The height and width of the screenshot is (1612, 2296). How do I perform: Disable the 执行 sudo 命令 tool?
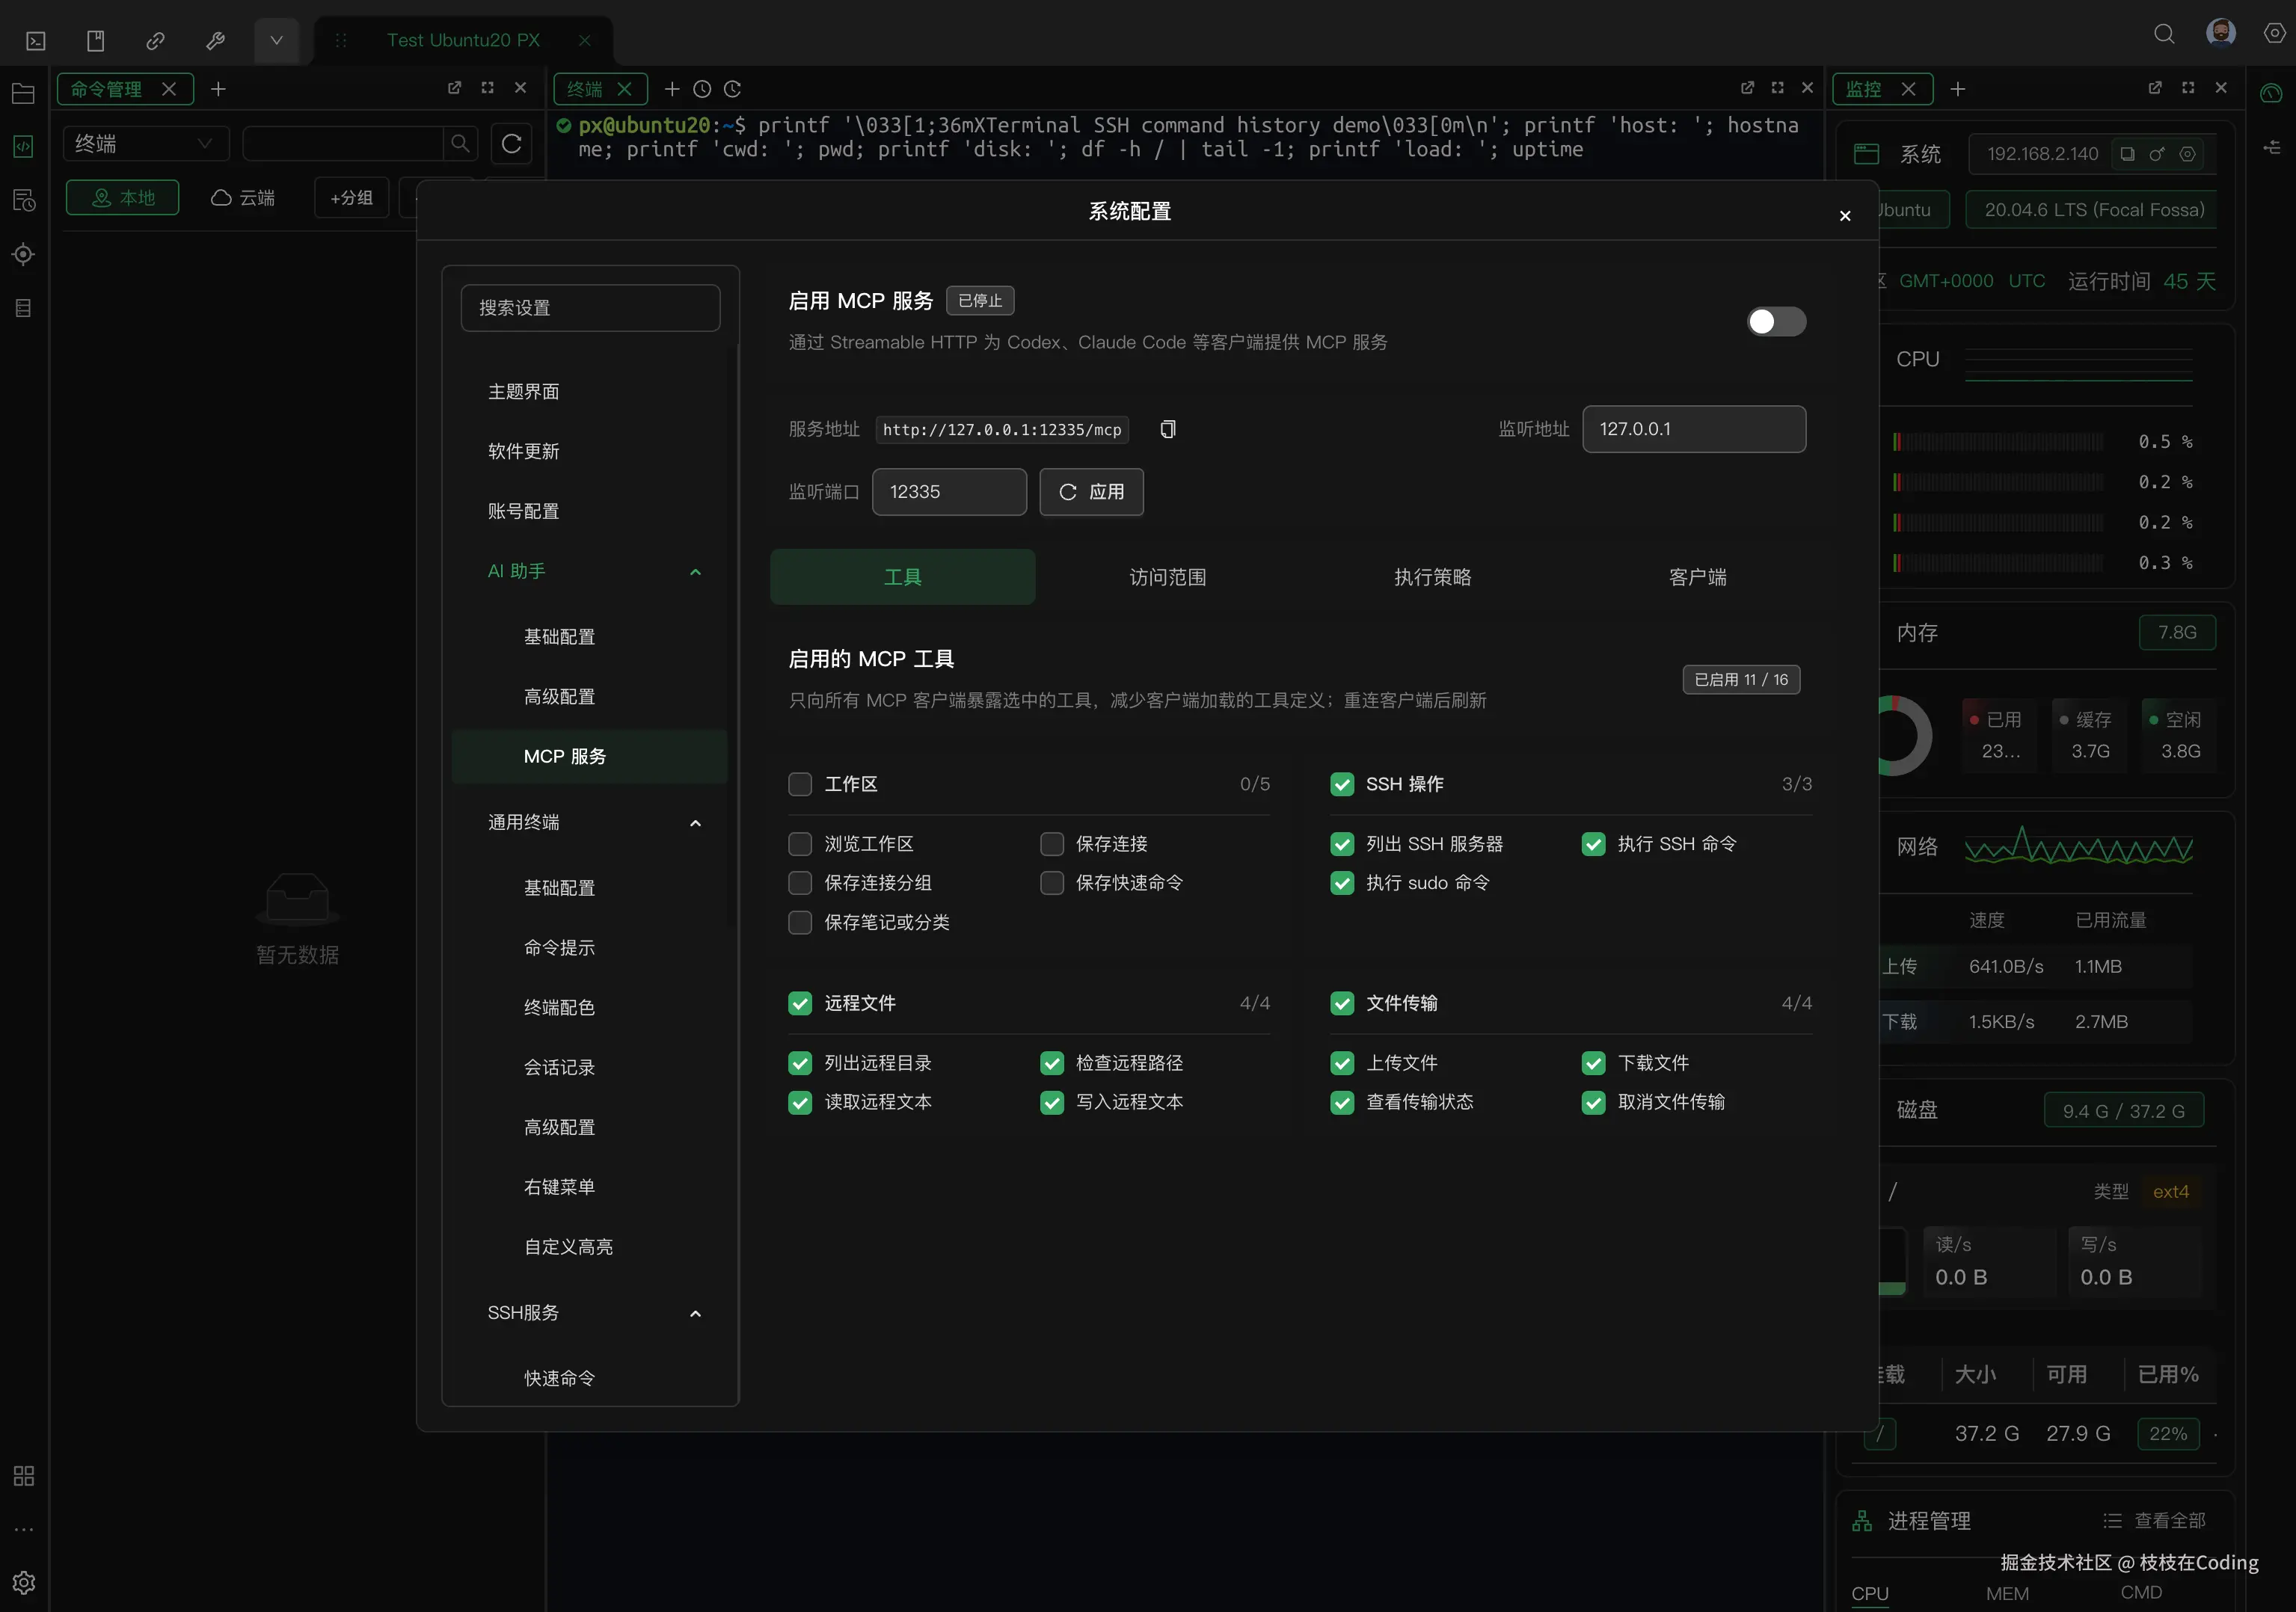tap(1342, 883)
